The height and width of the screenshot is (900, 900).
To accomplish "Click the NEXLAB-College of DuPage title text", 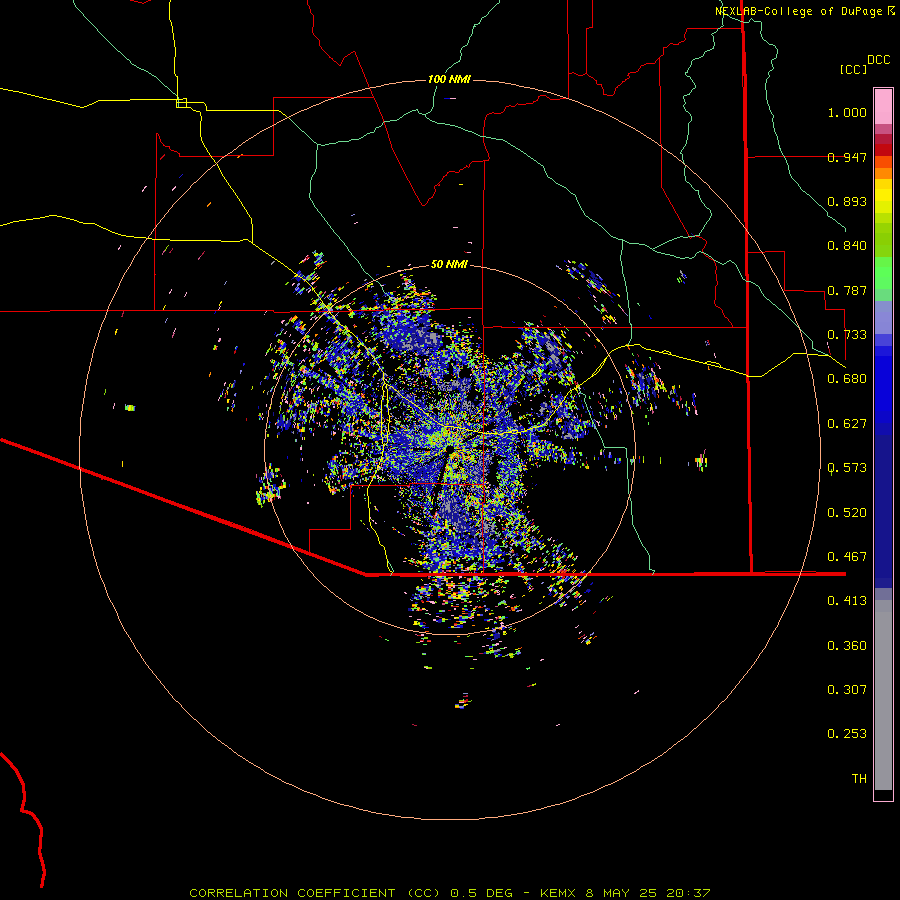I will 798,11.
